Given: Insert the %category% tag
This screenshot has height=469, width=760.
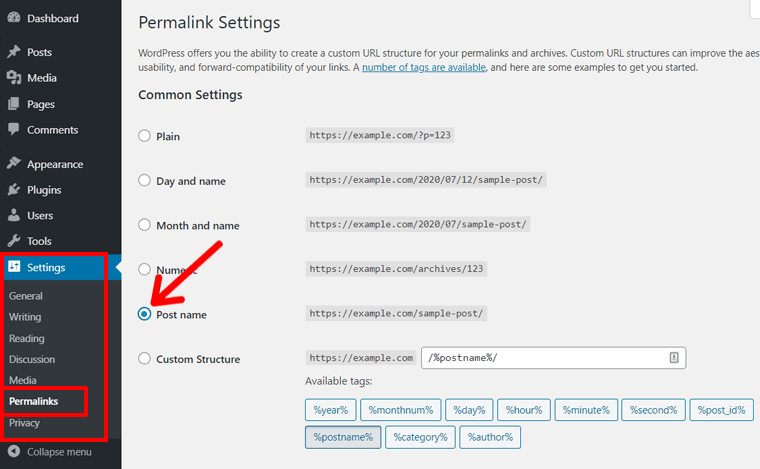Looking at the screenshot, I should click(x=420, y=437).
